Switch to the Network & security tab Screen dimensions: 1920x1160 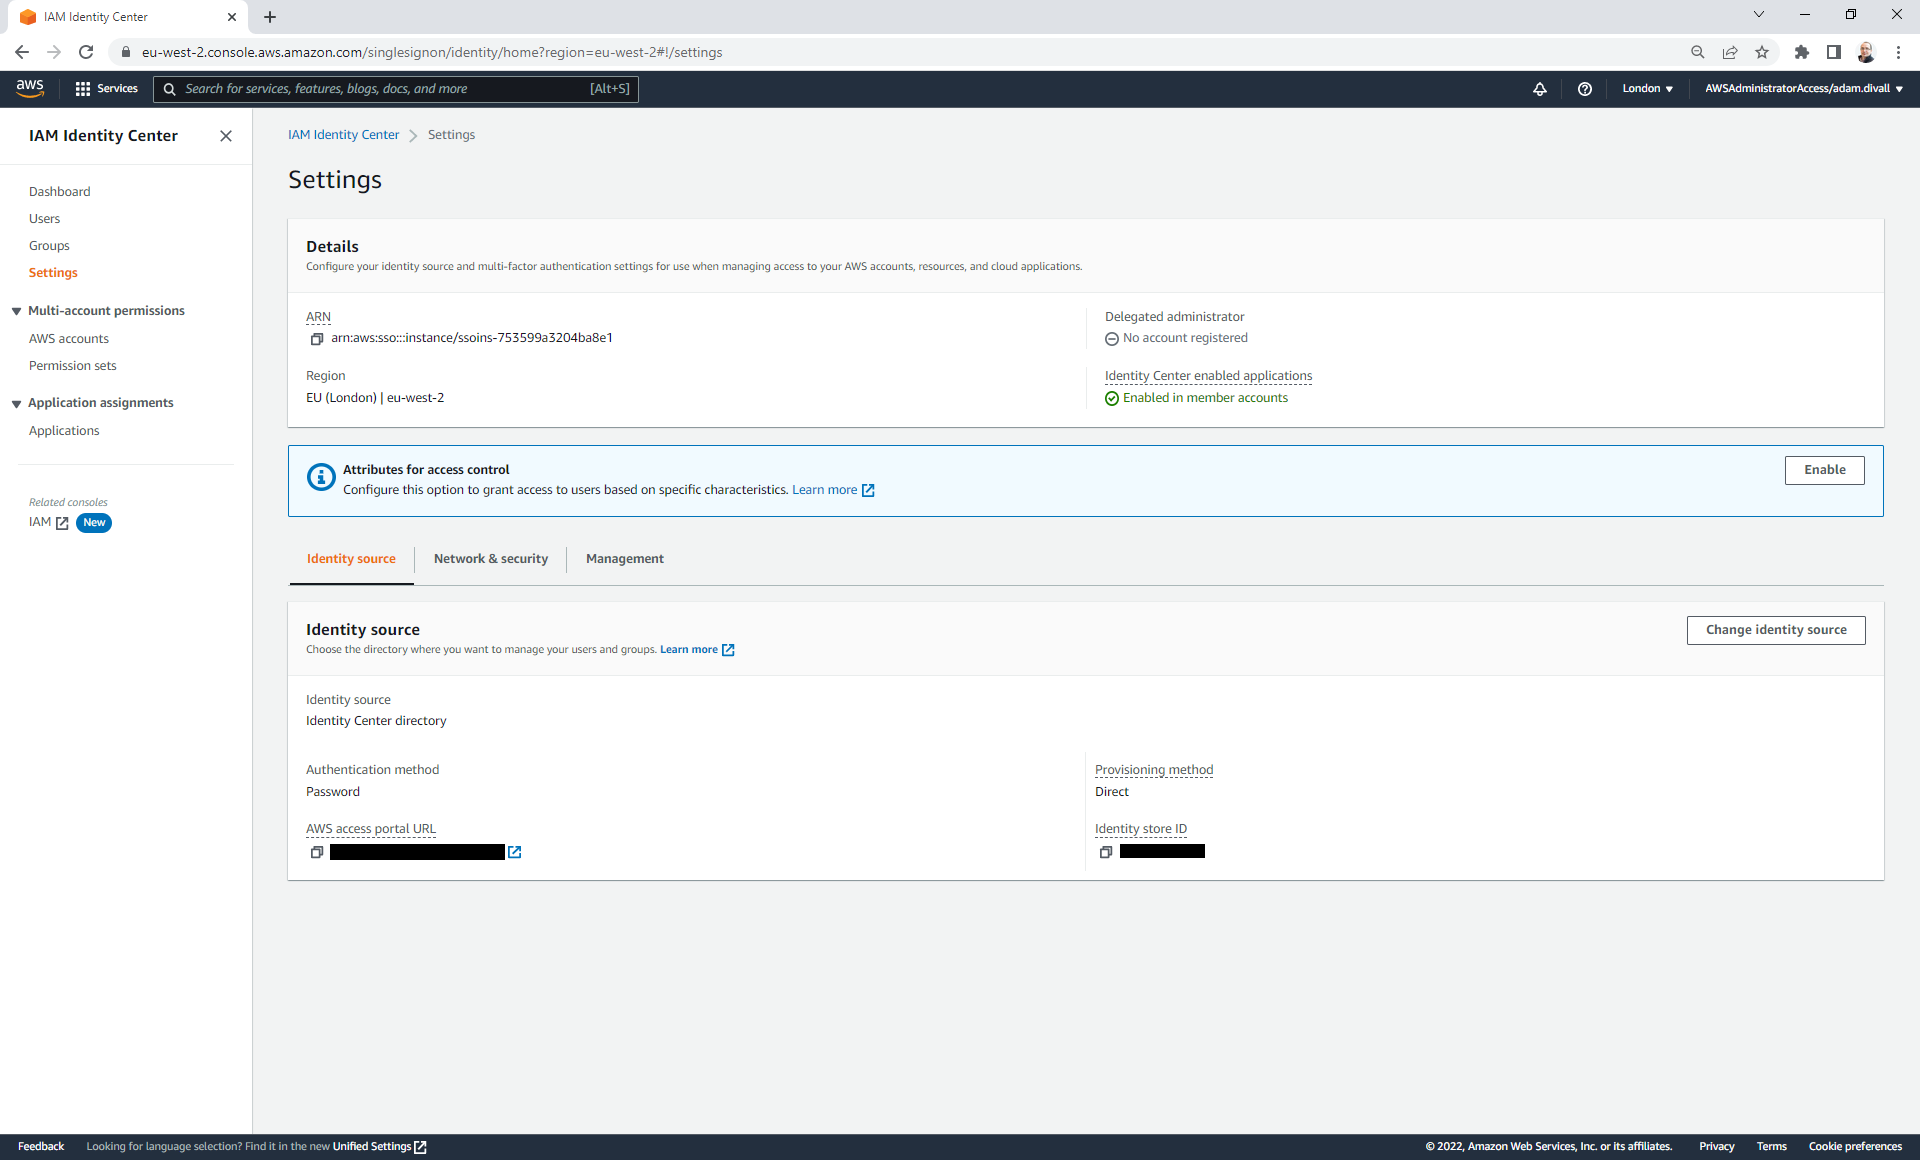click(x=490, y=559)
